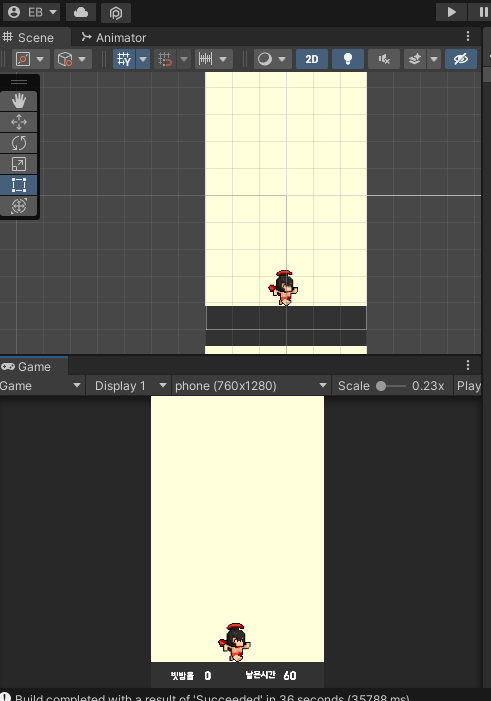Select the Rotate tool

(19, 143)
